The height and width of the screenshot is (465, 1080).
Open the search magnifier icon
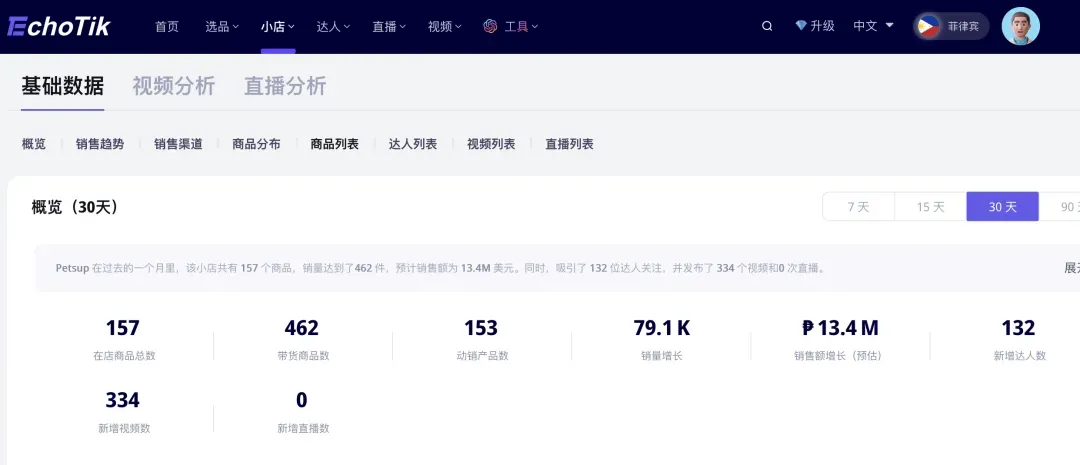coord(767,26)
